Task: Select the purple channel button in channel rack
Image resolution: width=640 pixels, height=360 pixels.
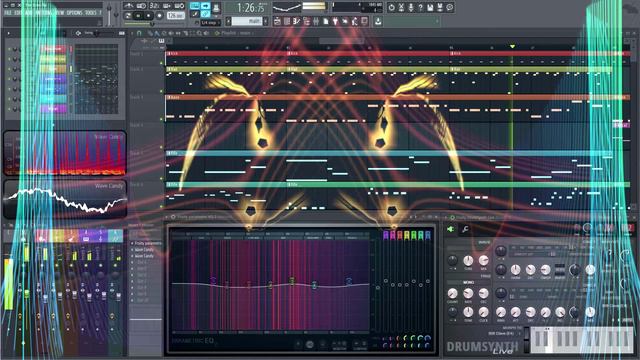Action: point(53,109)
